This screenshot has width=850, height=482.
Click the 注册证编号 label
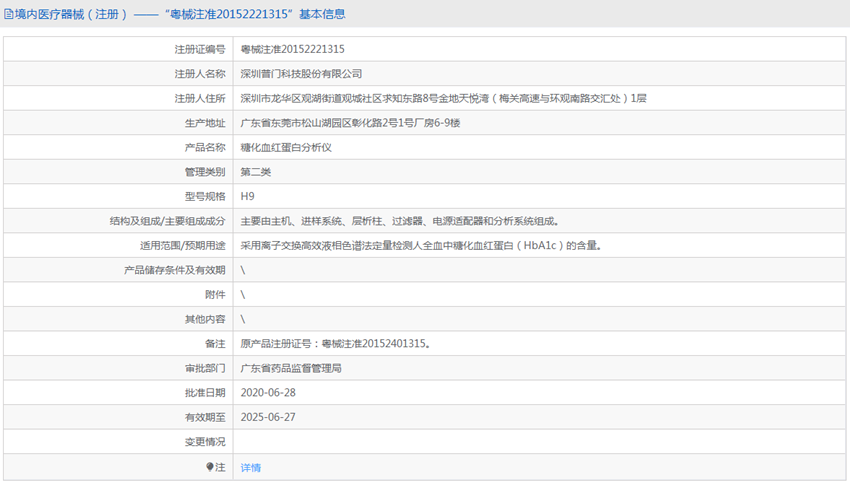(199, 49)
